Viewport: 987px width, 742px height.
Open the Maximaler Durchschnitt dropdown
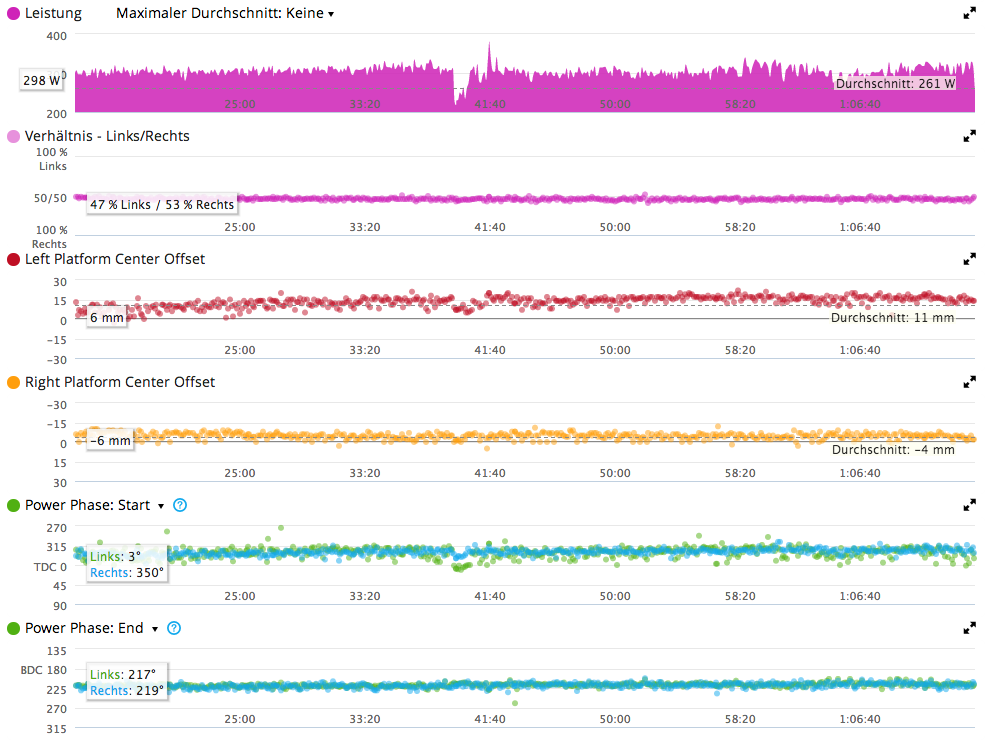pos(225,14)
